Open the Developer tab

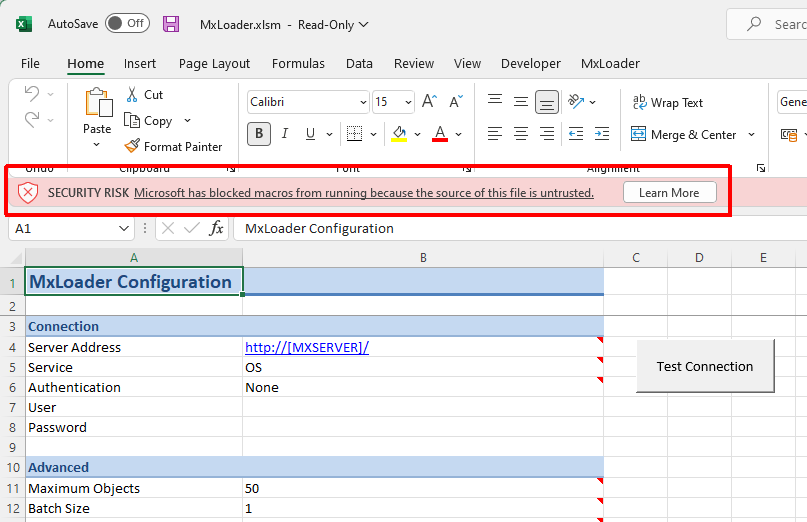point(531,64)
